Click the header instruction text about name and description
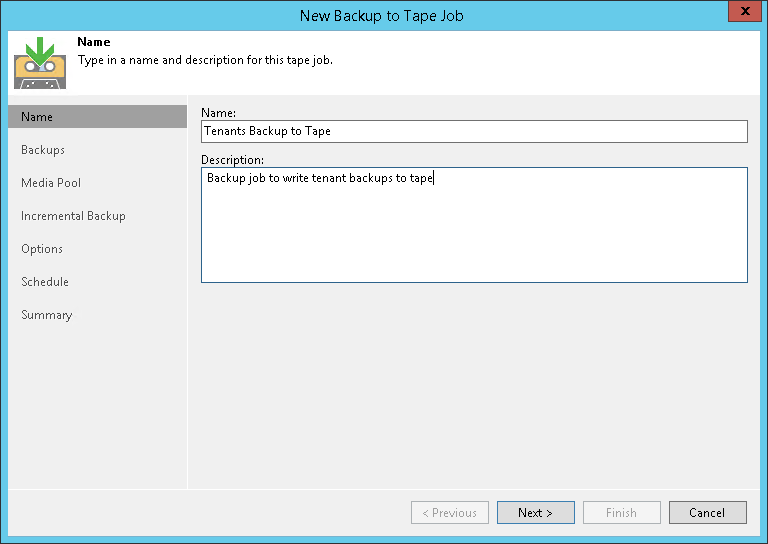This screenshot has width=768, height=544. (x=205, y=60)
